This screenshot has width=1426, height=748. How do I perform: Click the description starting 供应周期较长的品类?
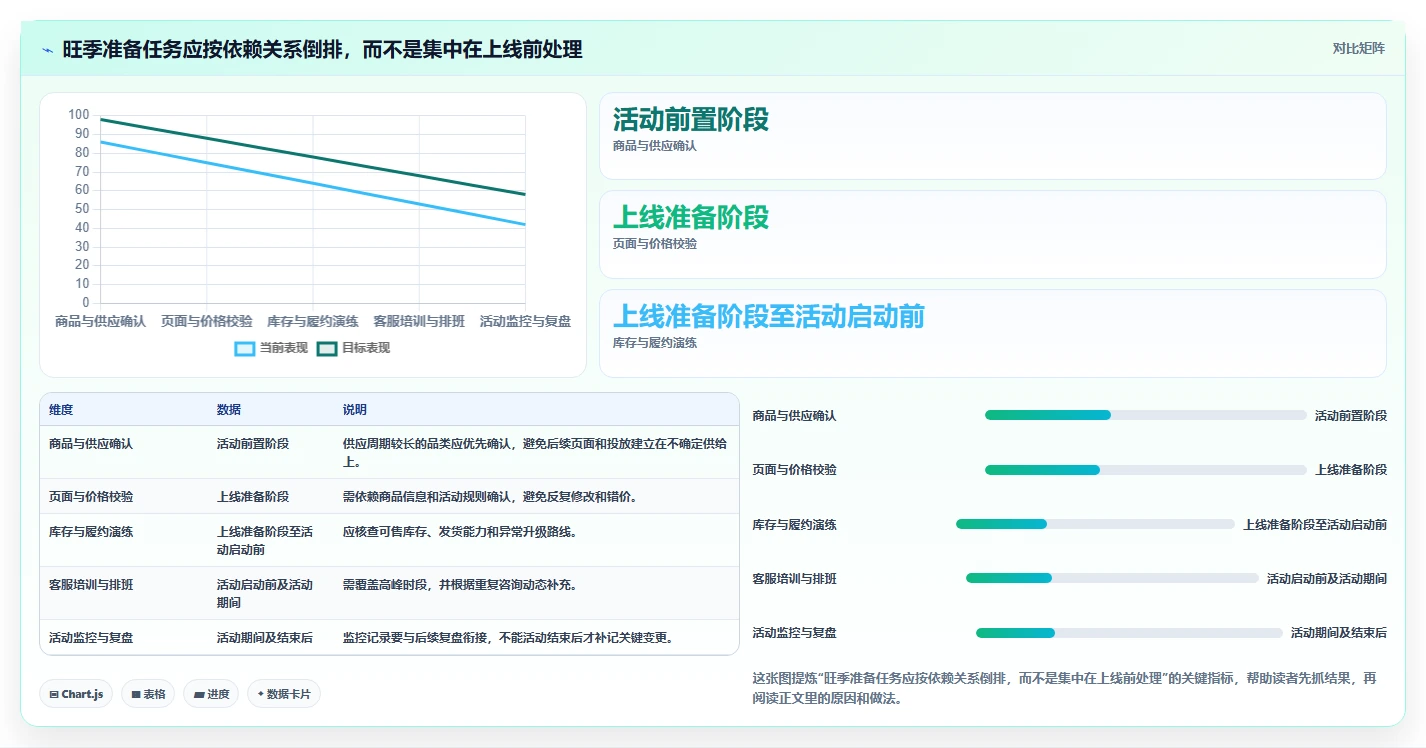pos(535,452)
